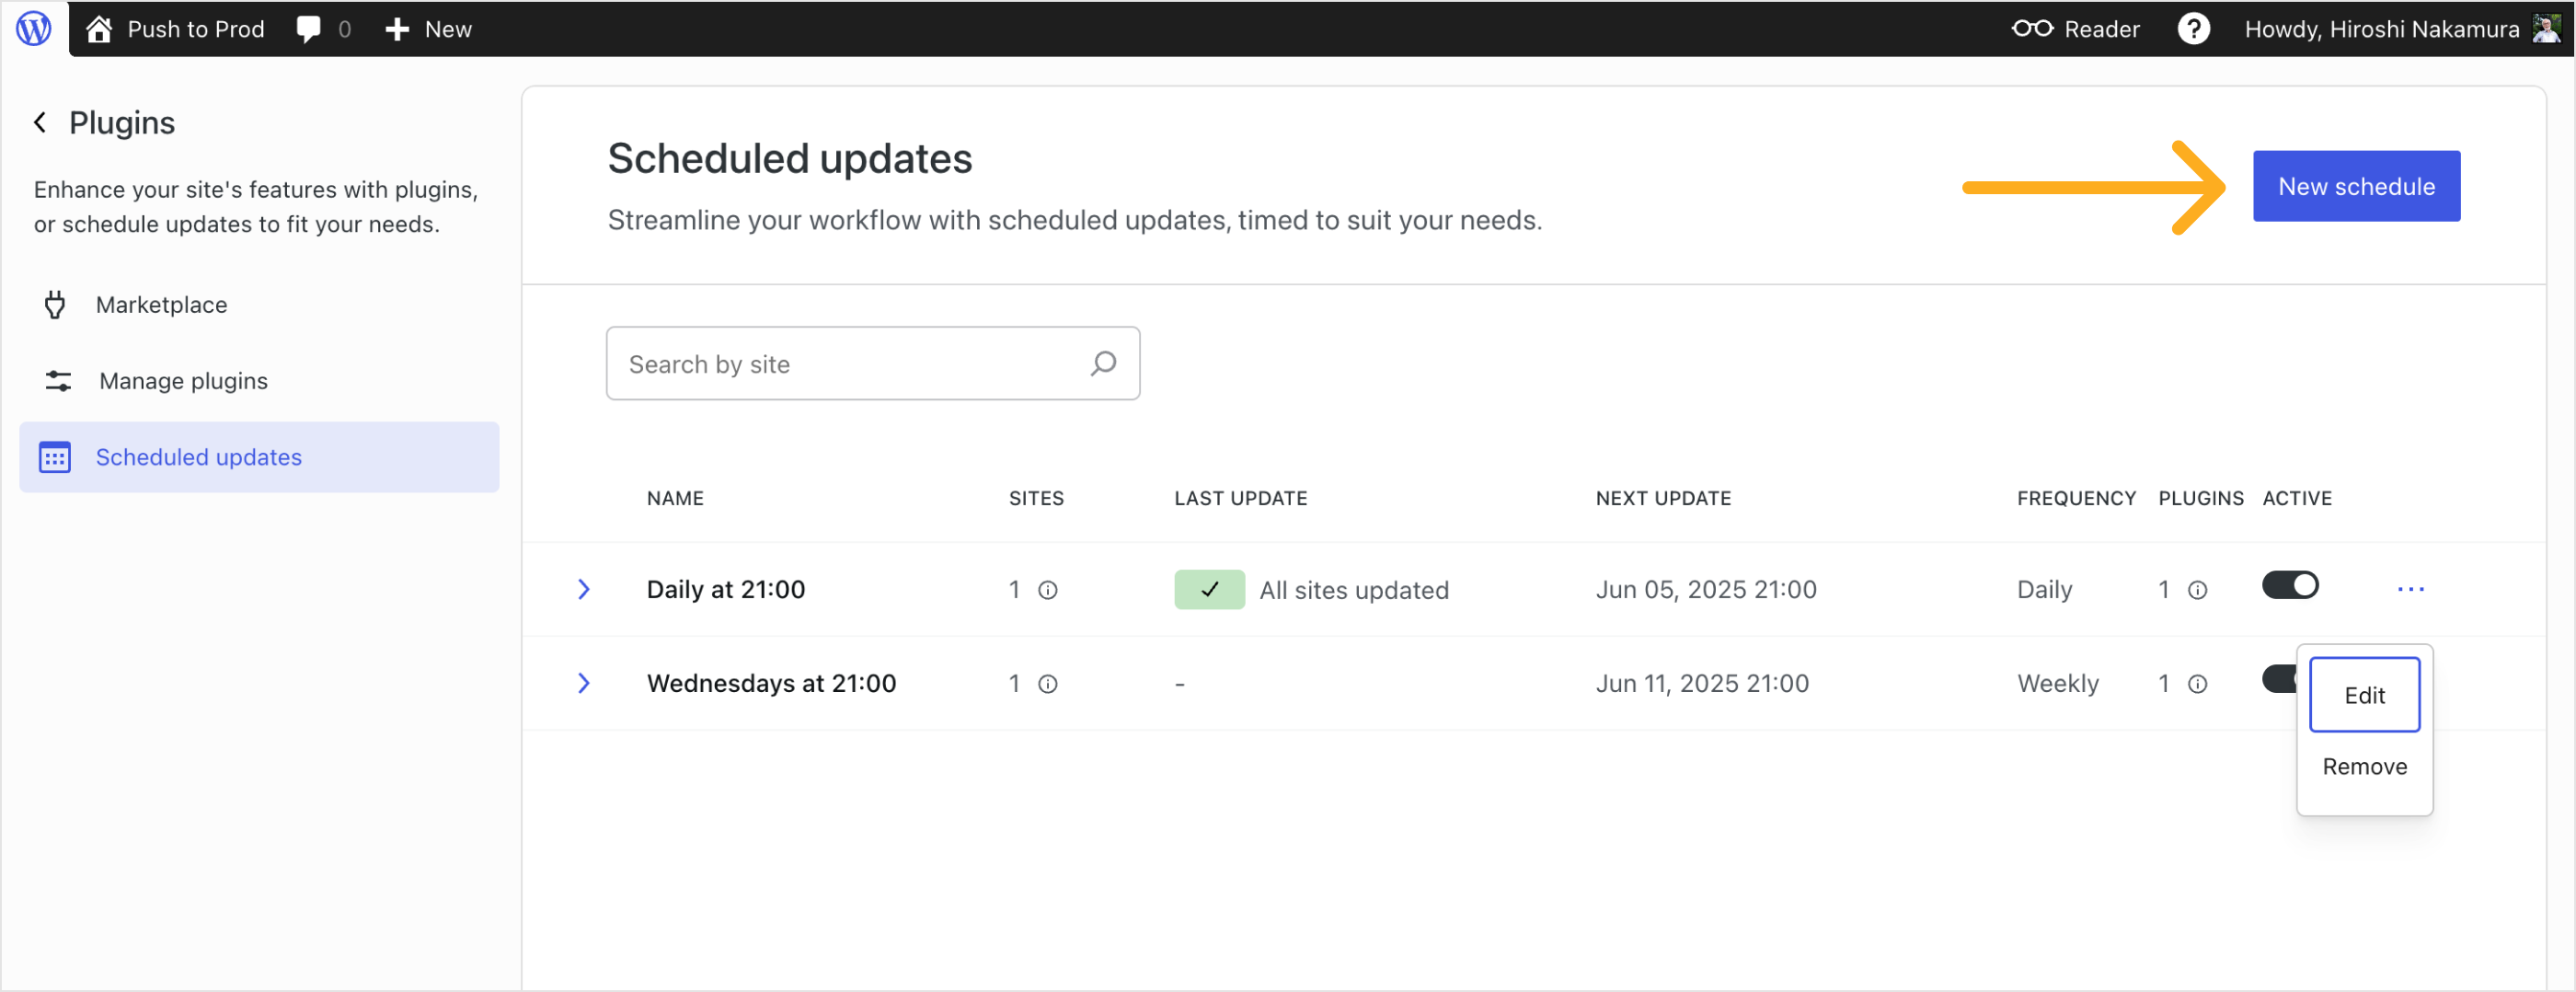Screen dimensions: 2576x992
Task: Click the search magnifier icon
Action: point(1103,363)
